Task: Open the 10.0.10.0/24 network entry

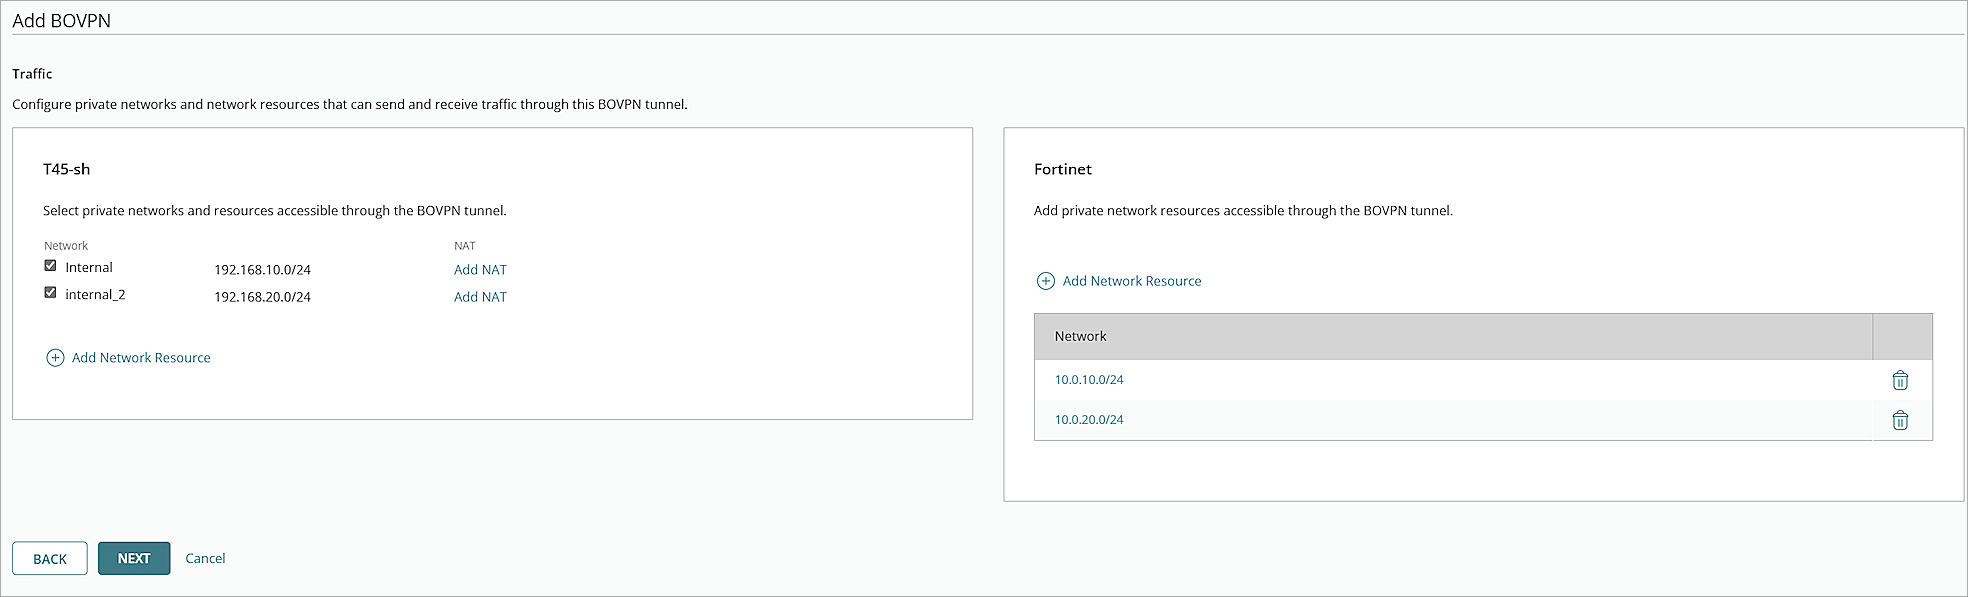Action: click(x=1089, y=380)
